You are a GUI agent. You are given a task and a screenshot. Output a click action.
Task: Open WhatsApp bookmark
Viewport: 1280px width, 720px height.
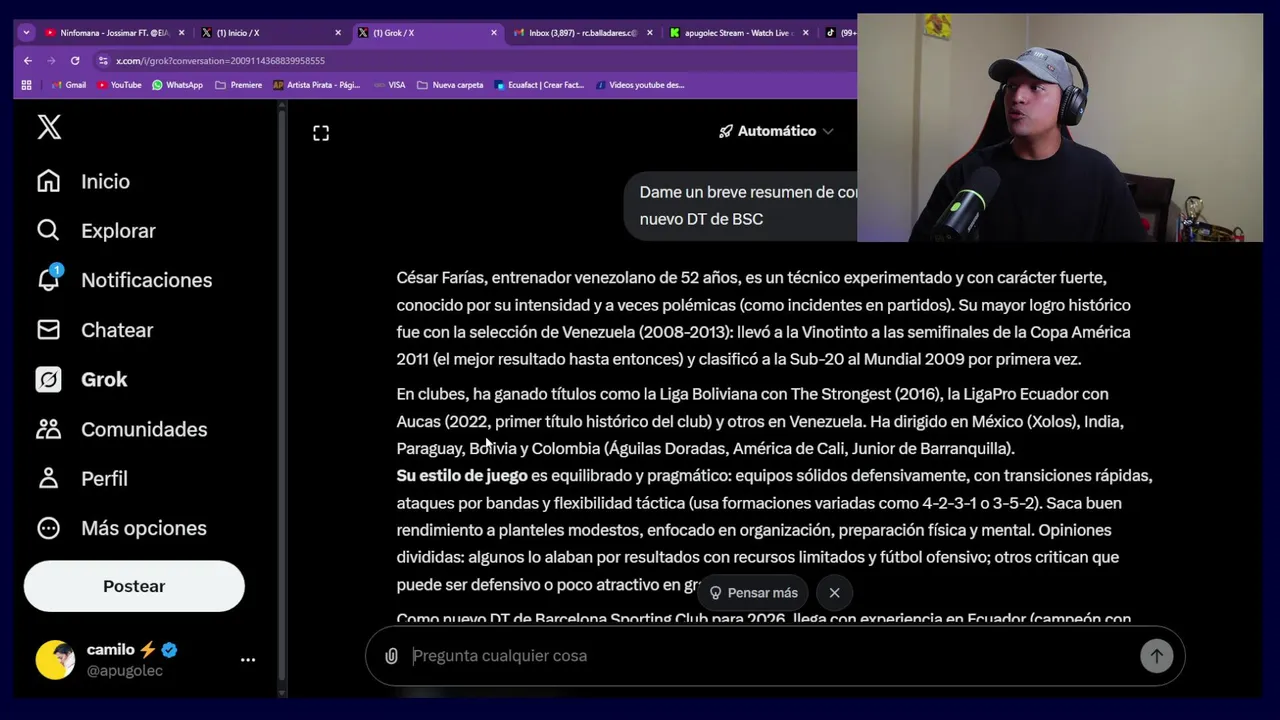pos(177,85)
